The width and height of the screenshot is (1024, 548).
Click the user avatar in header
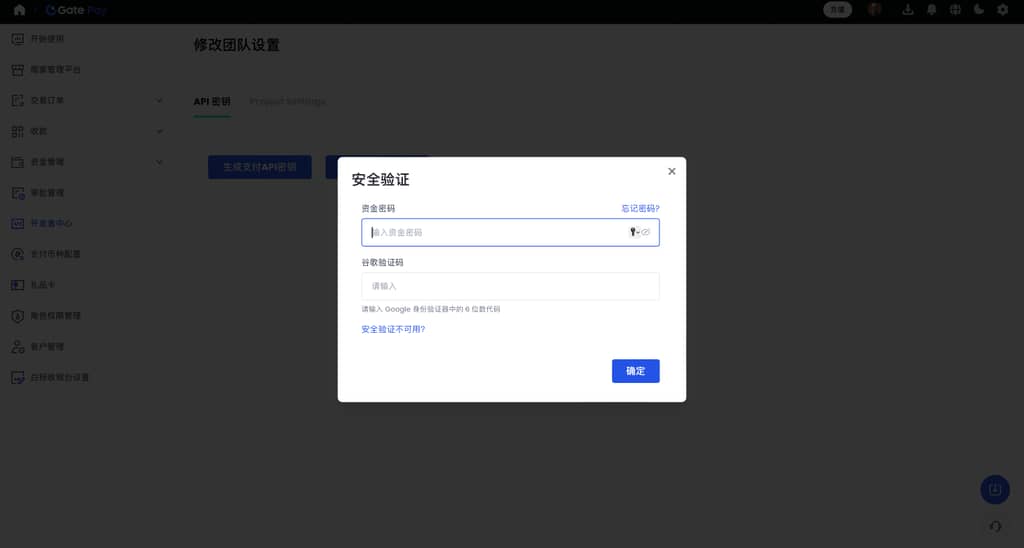(x=875, y=10)
